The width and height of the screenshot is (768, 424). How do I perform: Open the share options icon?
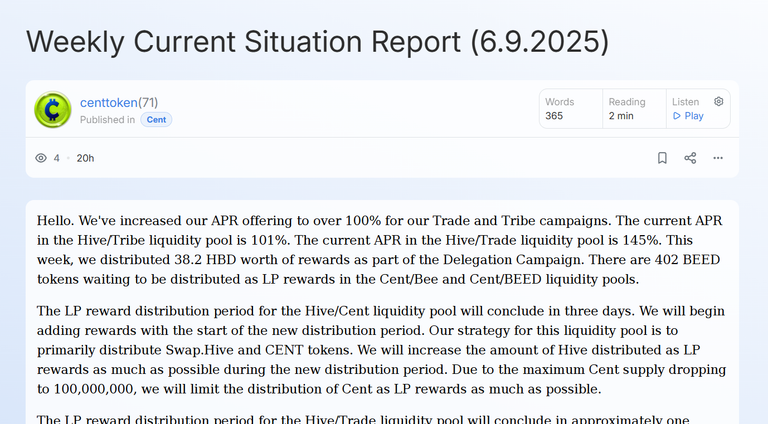[x=690, y=158]
